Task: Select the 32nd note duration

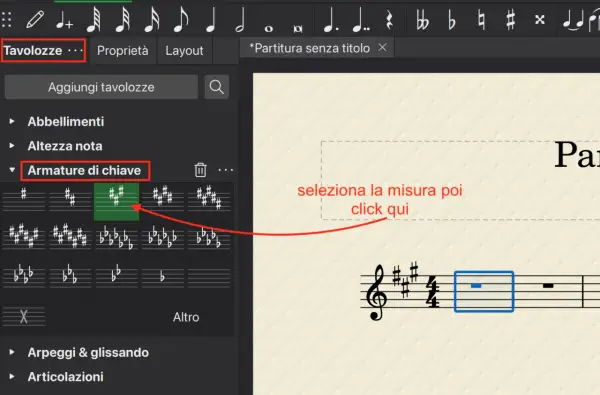Action: pyautogui.click(x=123, y=20)
